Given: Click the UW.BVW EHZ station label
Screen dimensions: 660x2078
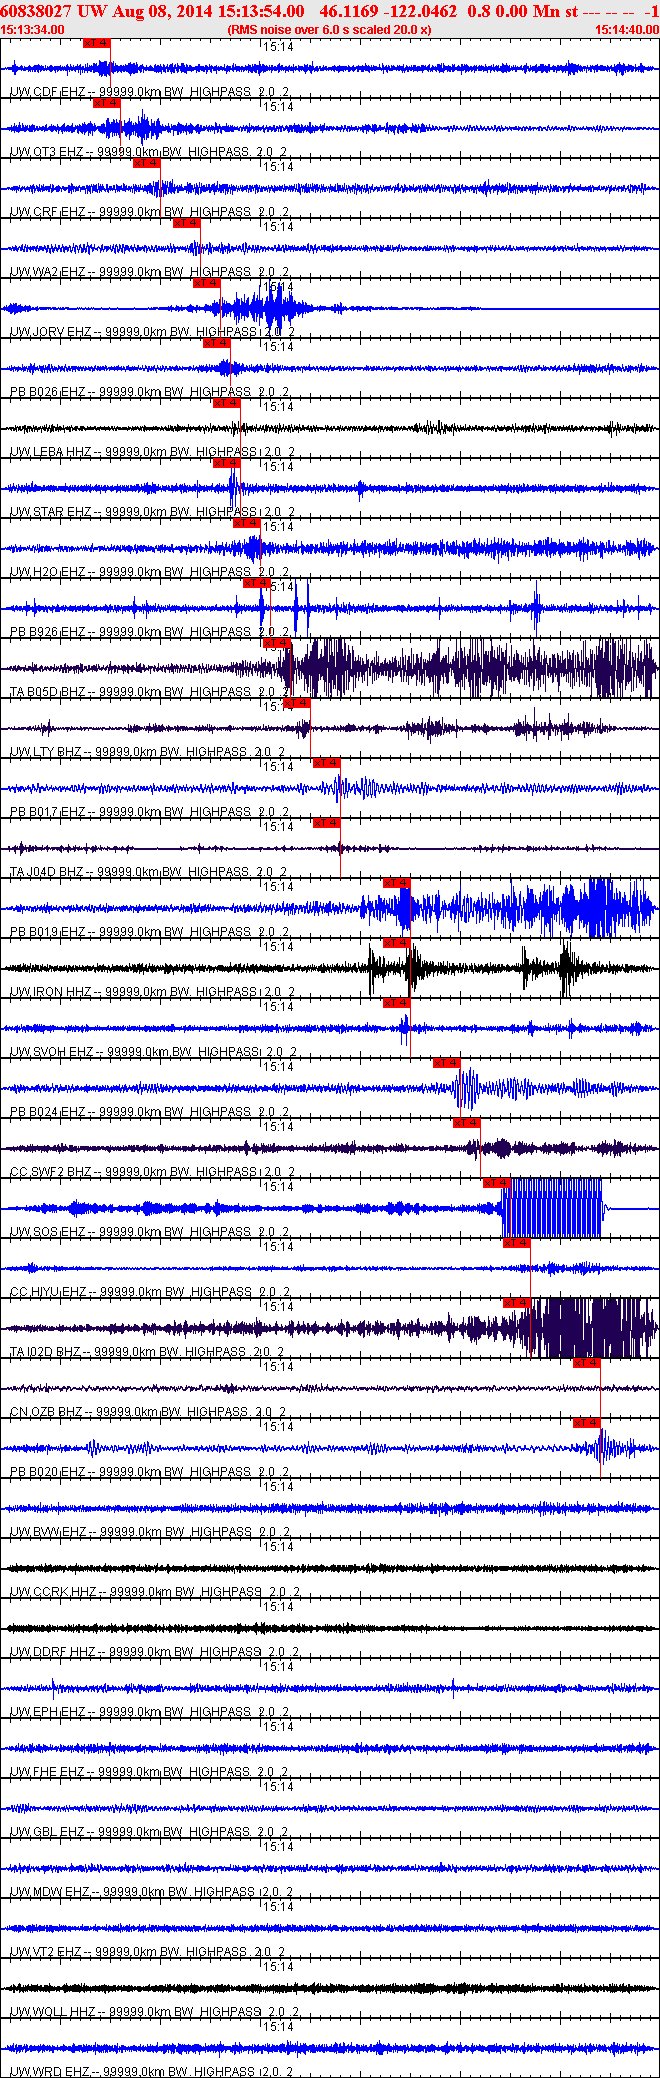Looking at the screenshot, I should tap(48, 1532).
